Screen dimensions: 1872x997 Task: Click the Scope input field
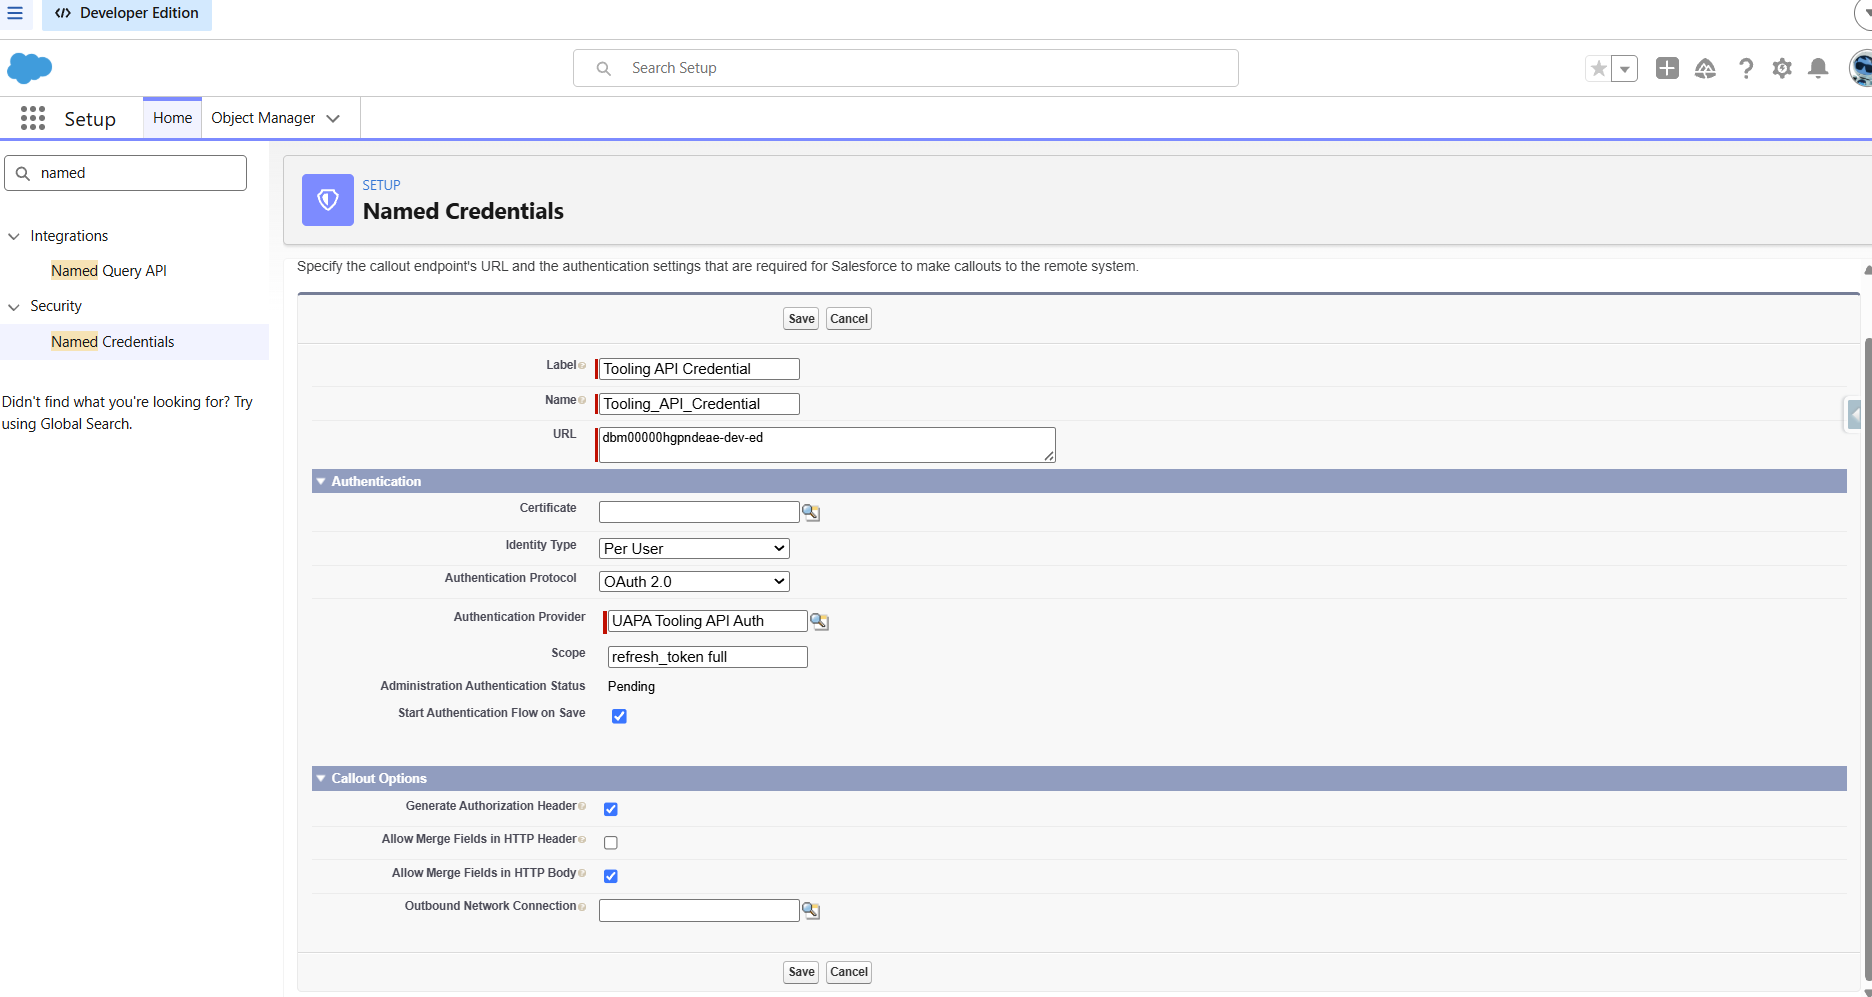pyautogui.click(x=707, y=657)
